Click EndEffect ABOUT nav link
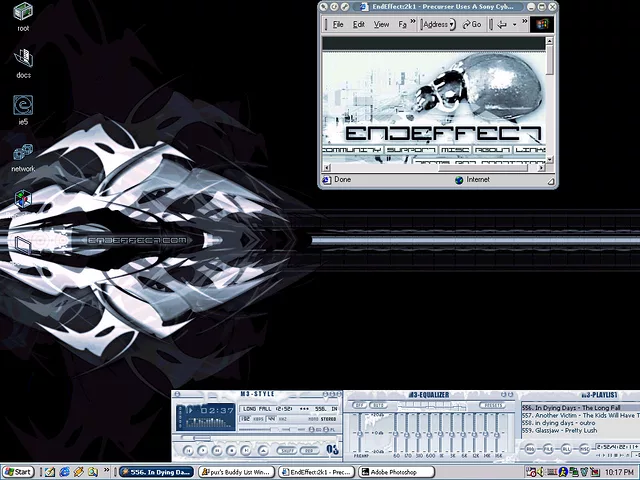This screenshot has width=640, height=480. coord(492,150)
